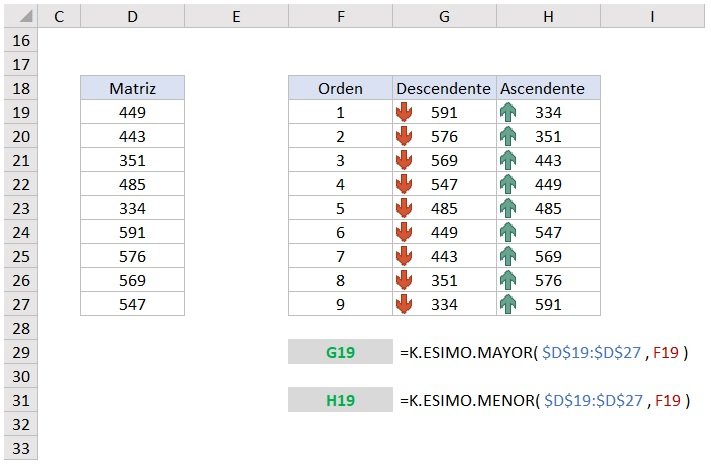Viewport: 711px width, 466px height.
Task: Select column G header
Action: coord(444,16)
